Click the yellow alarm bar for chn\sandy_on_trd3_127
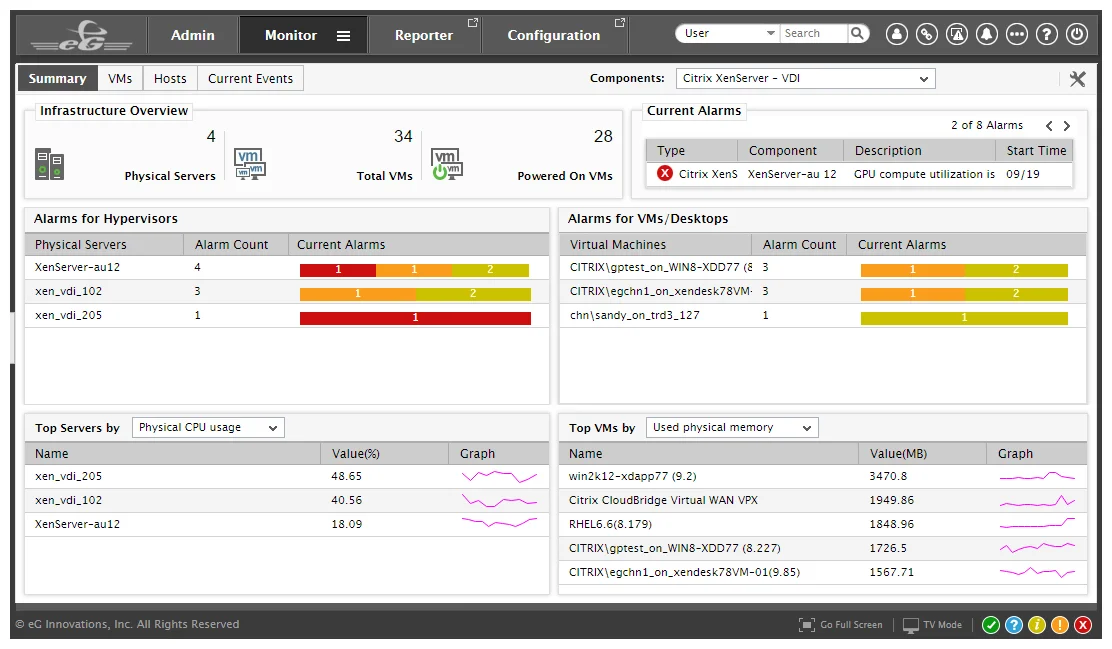The height and width of the screenshot is (649, 1112). coord(964,318)
